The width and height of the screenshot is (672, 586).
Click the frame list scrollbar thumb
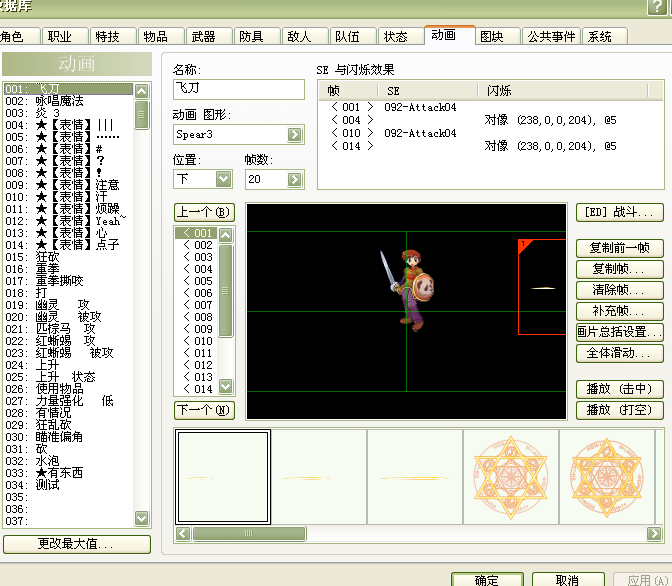tap(225, 291)
